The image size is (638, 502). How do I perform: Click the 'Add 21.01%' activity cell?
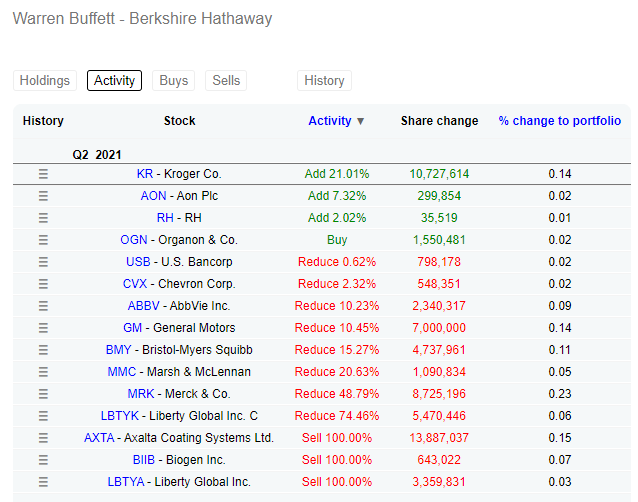click(337, 174)
